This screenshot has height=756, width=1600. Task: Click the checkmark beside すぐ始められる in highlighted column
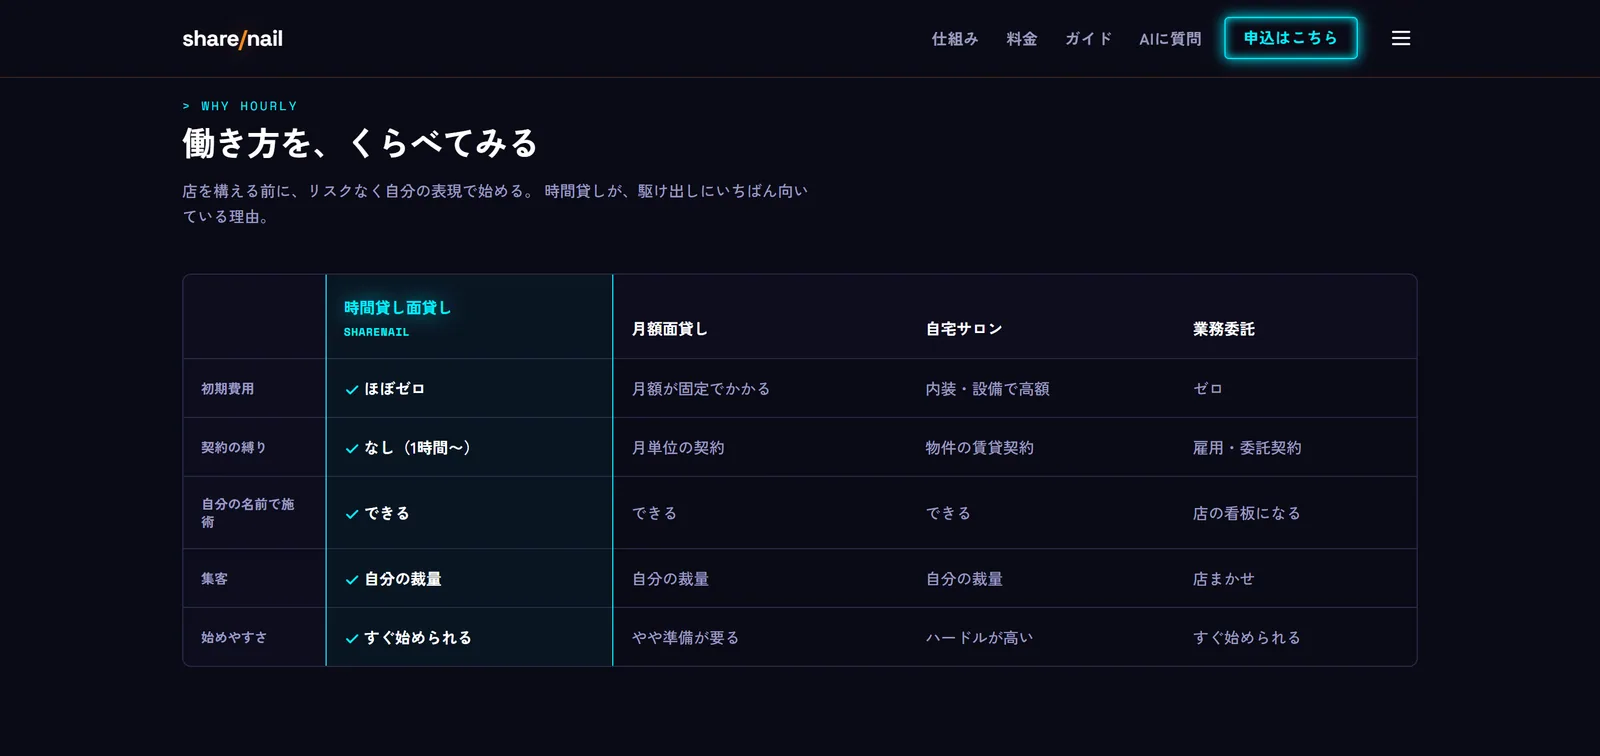pos(352,639)
